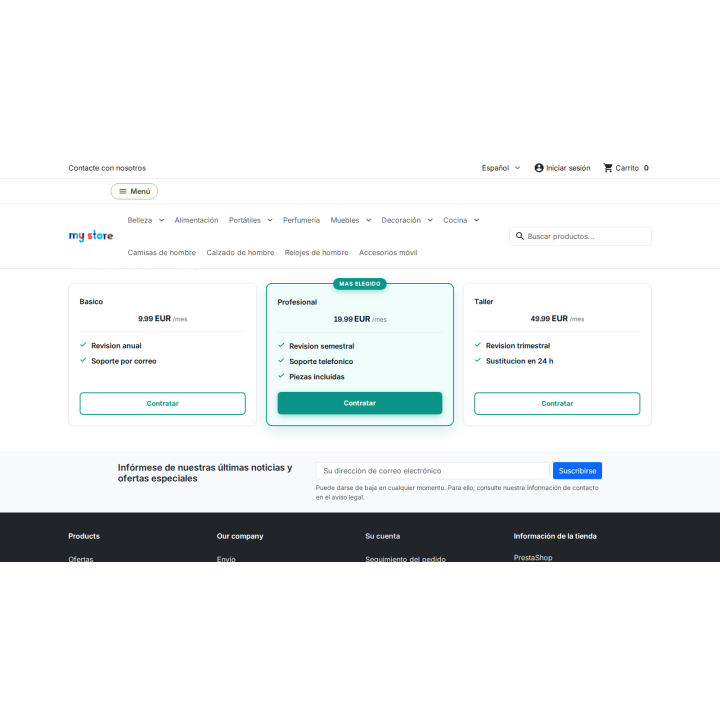Open Accesorios móvil category

[388, 253]
